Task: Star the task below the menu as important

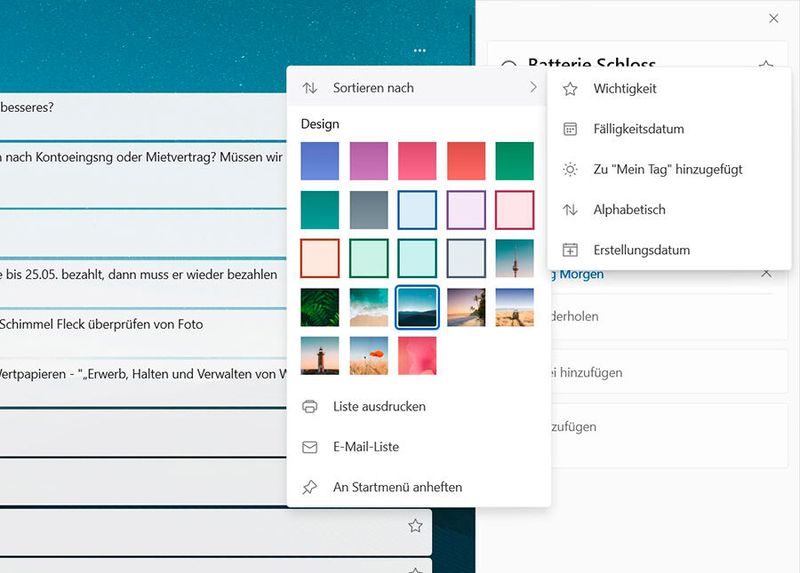Action: point(415,526)
